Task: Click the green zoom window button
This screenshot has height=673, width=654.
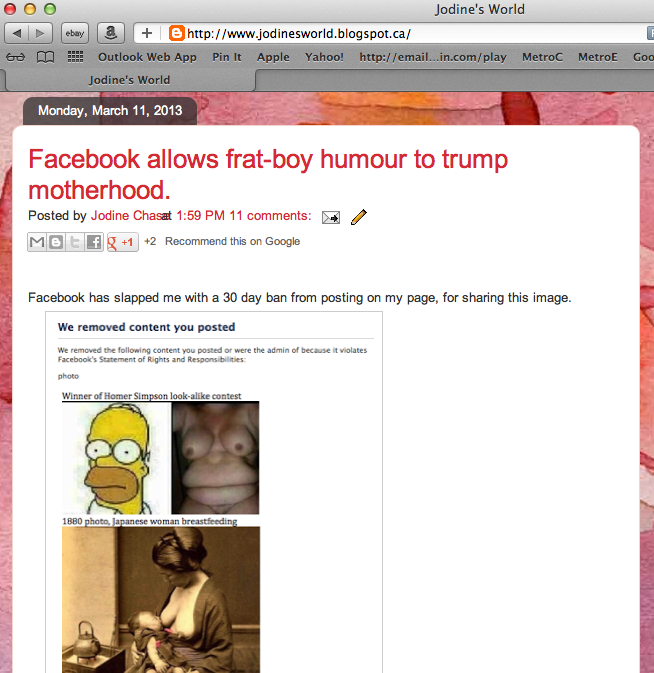Action: coord(50,9)
